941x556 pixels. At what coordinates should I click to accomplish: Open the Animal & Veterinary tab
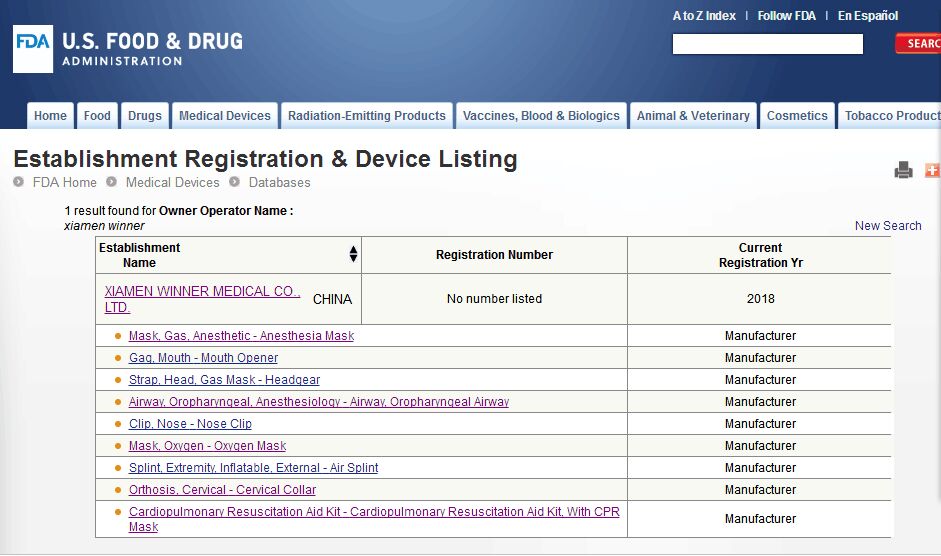point(693,115)
